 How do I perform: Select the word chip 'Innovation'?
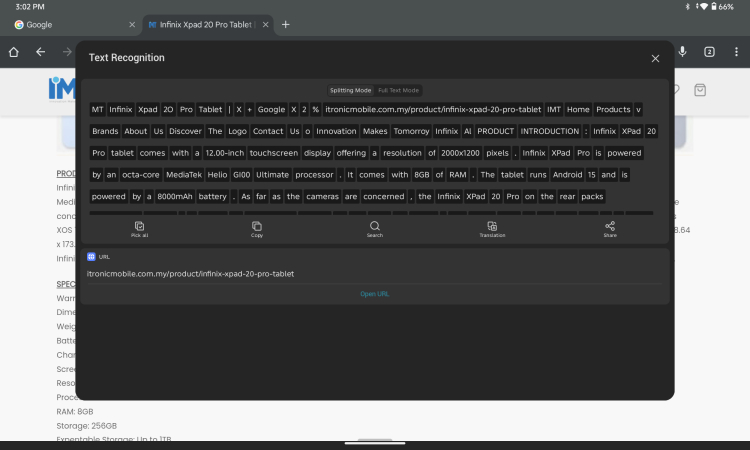click(336, 131)
